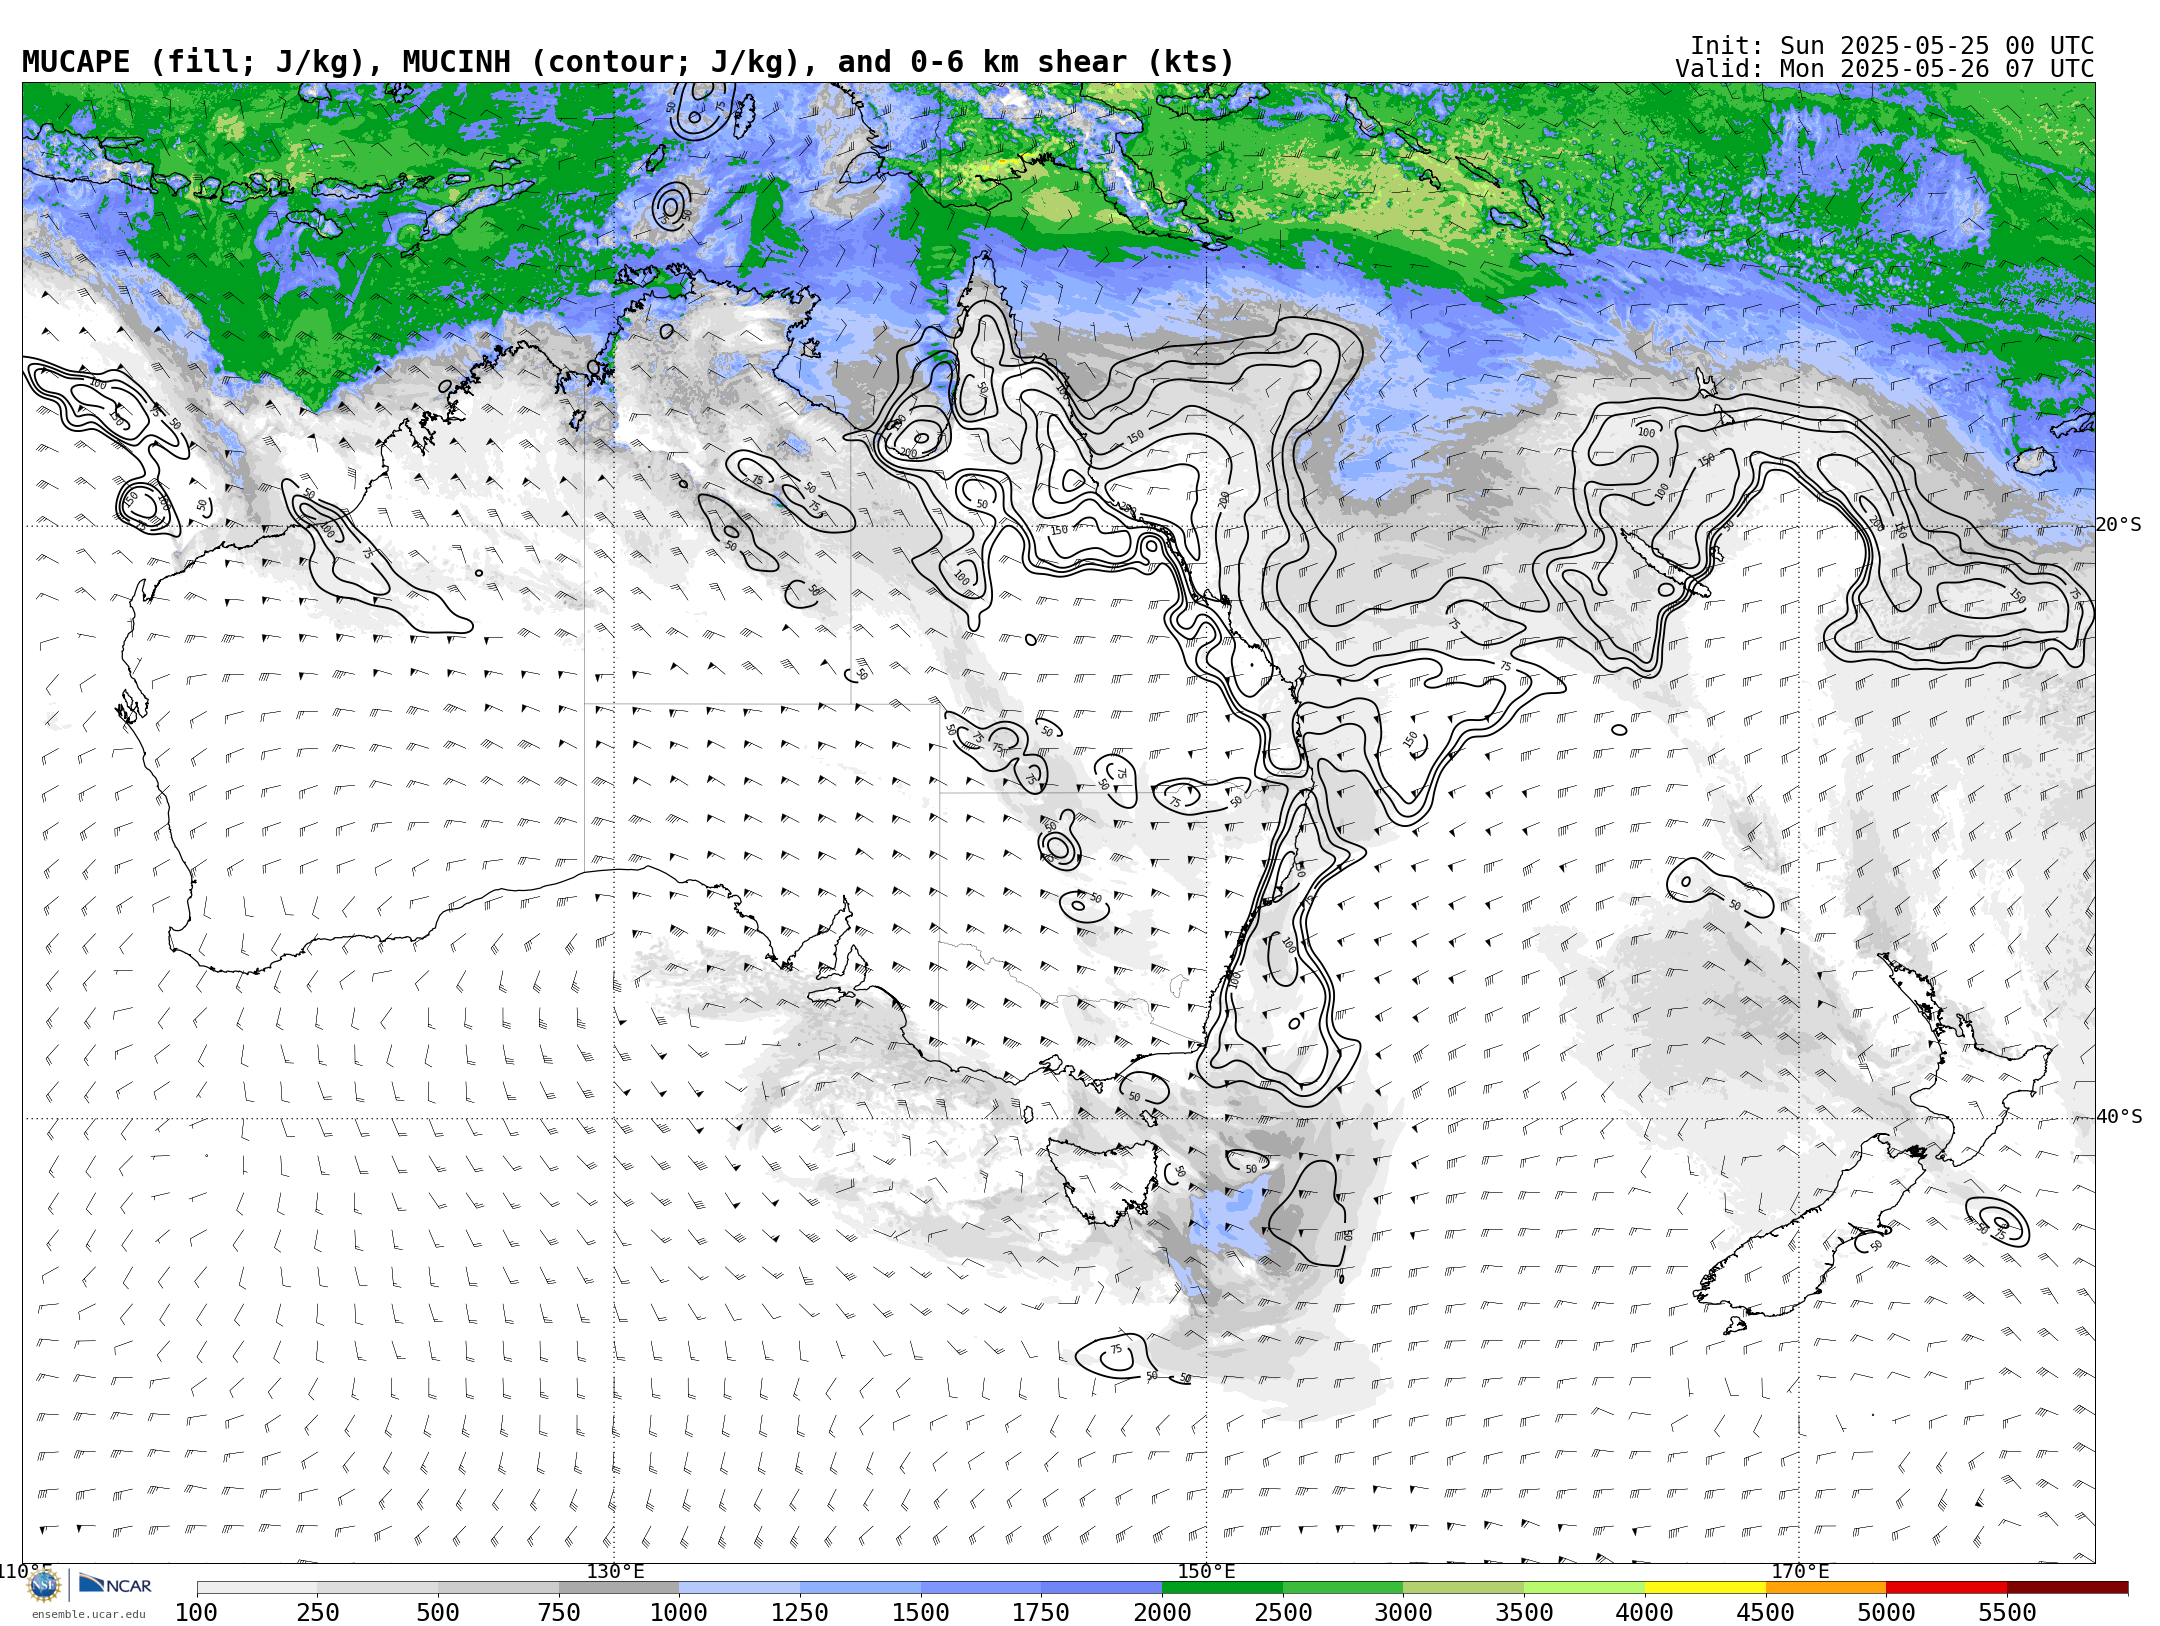Click the colorbar label 1000
Viewport: 2160px width, 1626px height.
point(680,1612)
